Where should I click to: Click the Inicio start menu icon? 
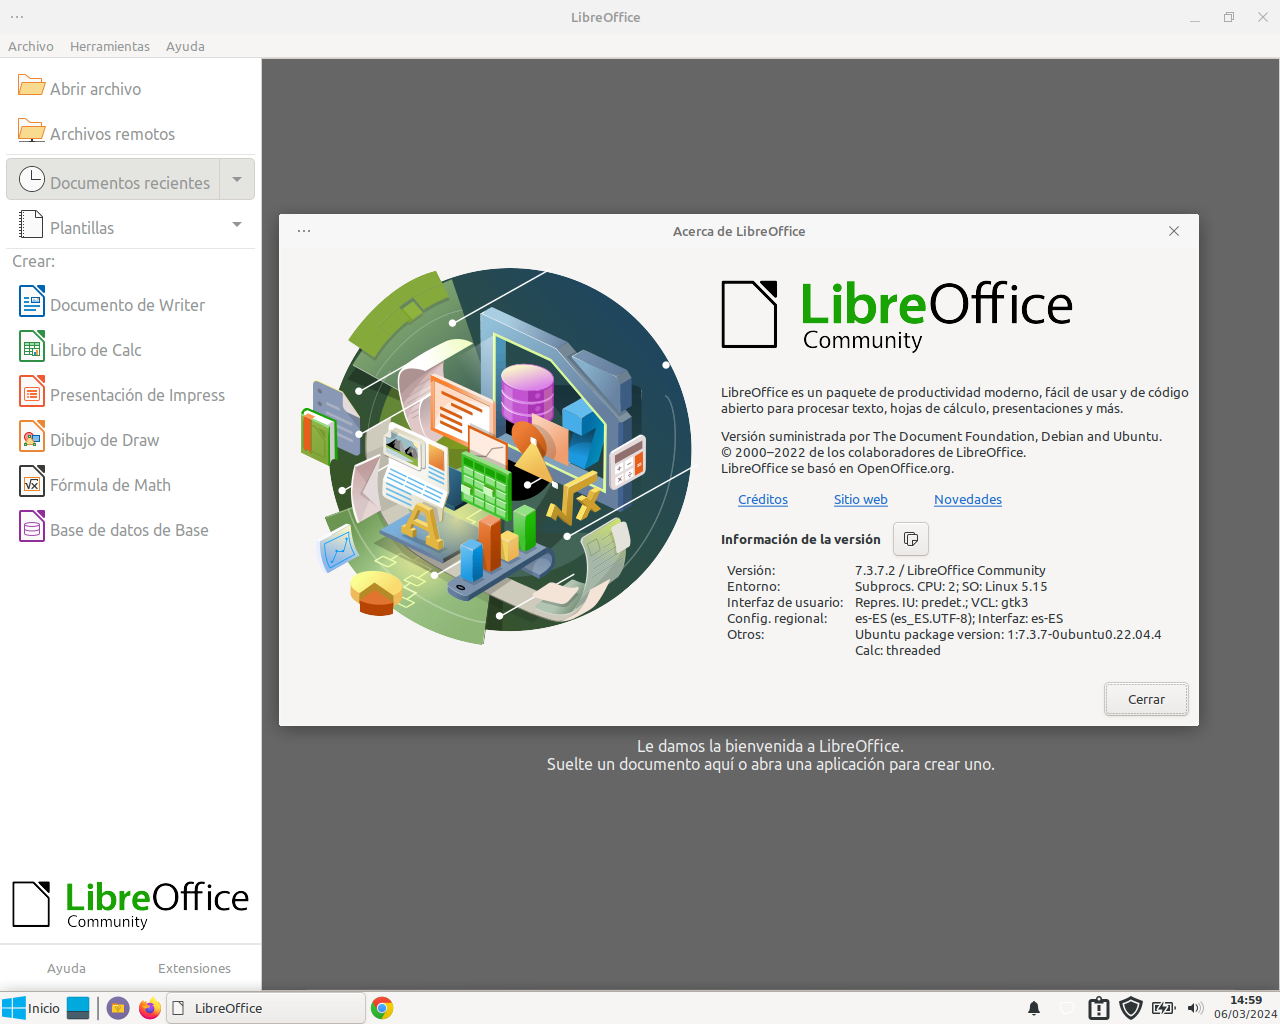tap(14, 1008)
